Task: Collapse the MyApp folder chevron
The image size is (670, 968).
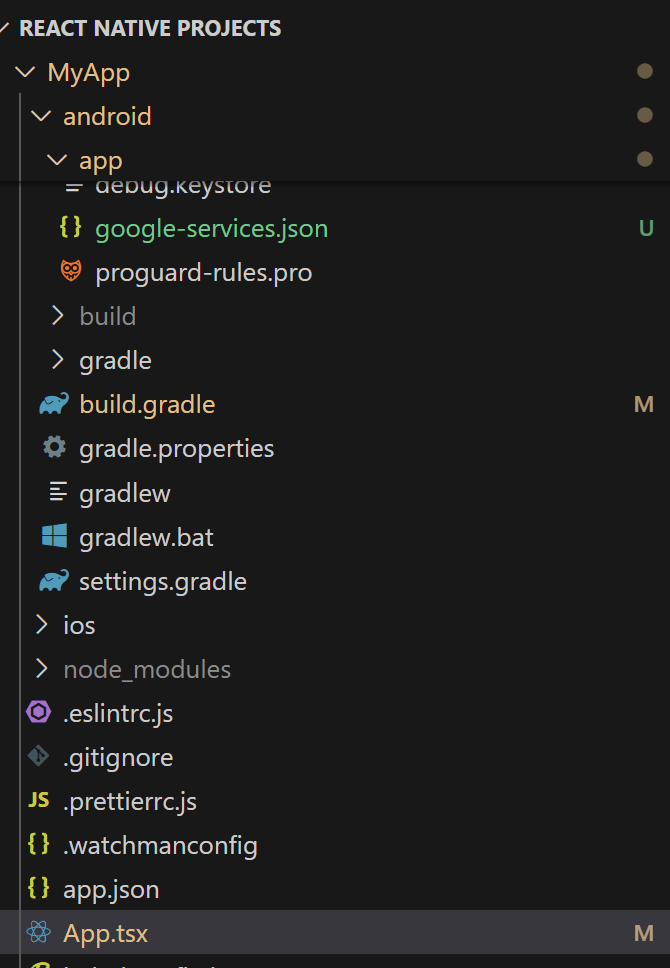Action: tap(25, 72)
